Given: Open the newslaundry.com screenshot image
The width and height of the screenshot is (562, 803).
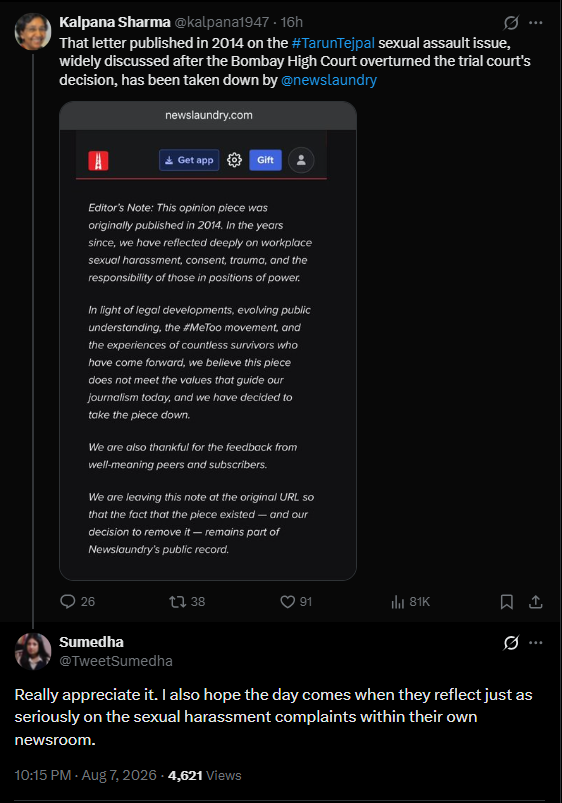Looking at the screenshot, I should [208, 341].
